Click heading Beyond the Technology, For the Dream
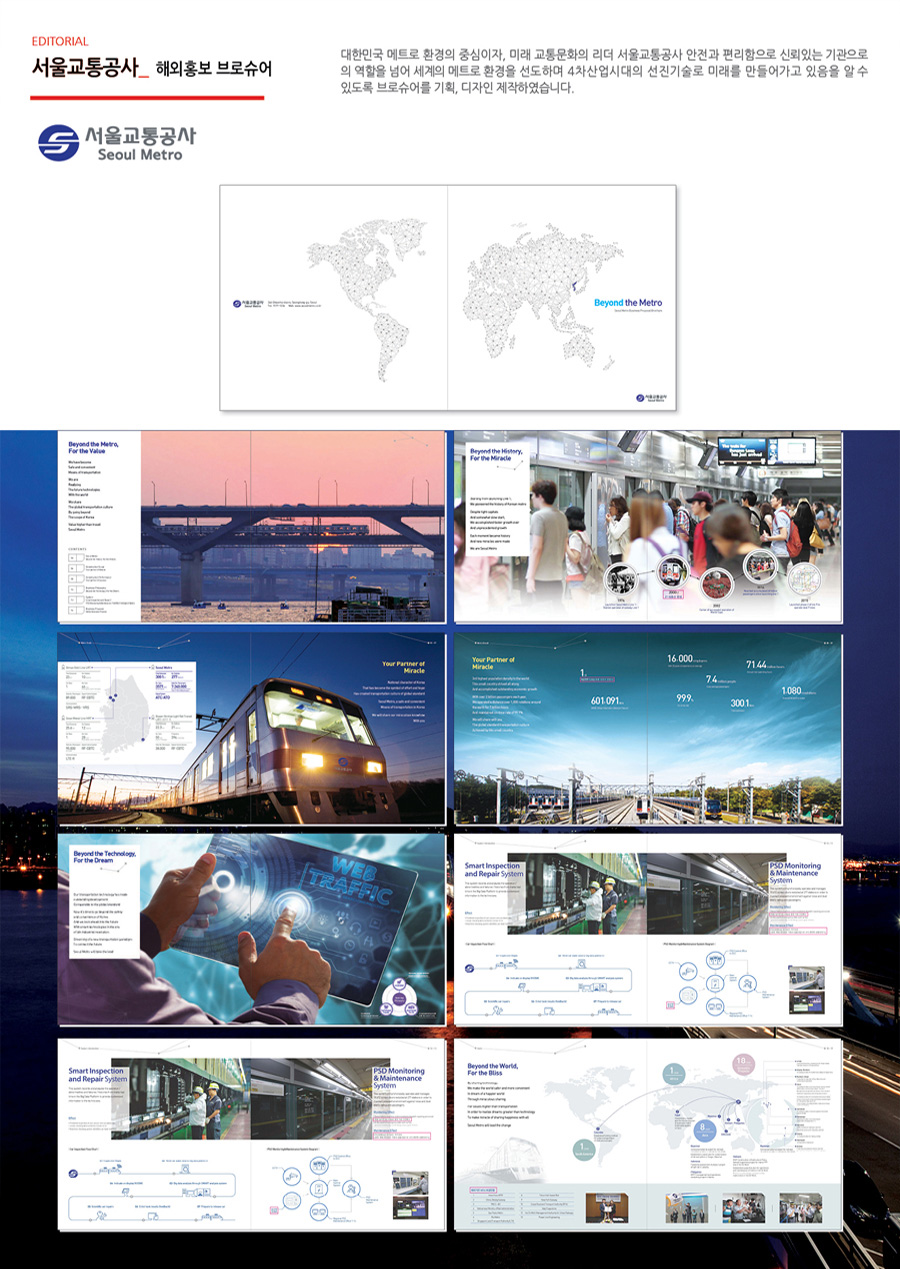The image size is (900, 1269). pos(104,857)
